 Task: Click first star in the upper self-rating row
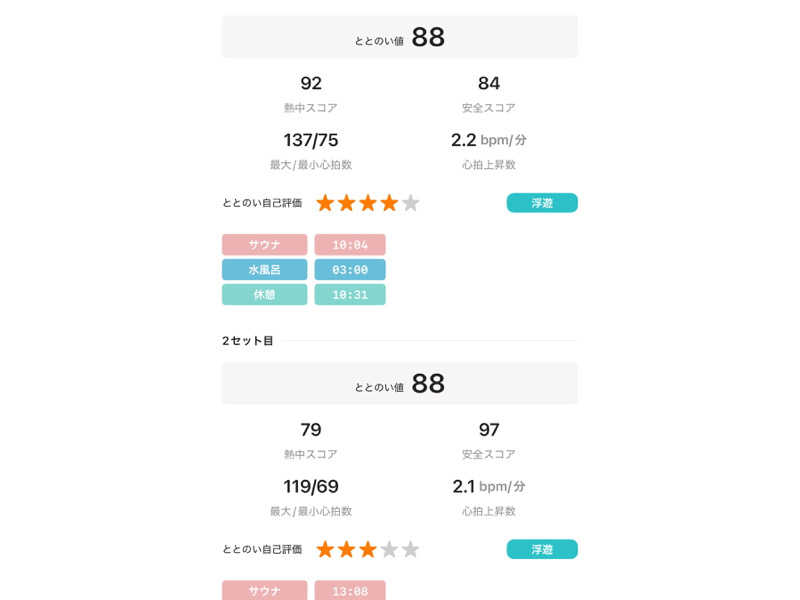(x=325, y=203)
